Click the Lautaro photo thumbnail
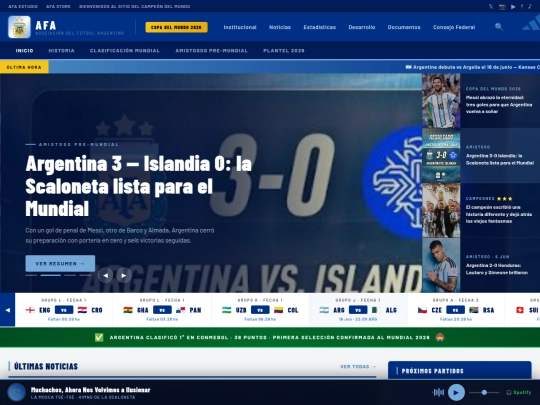Viewport: 540px width, 405px height. point(441,265)
